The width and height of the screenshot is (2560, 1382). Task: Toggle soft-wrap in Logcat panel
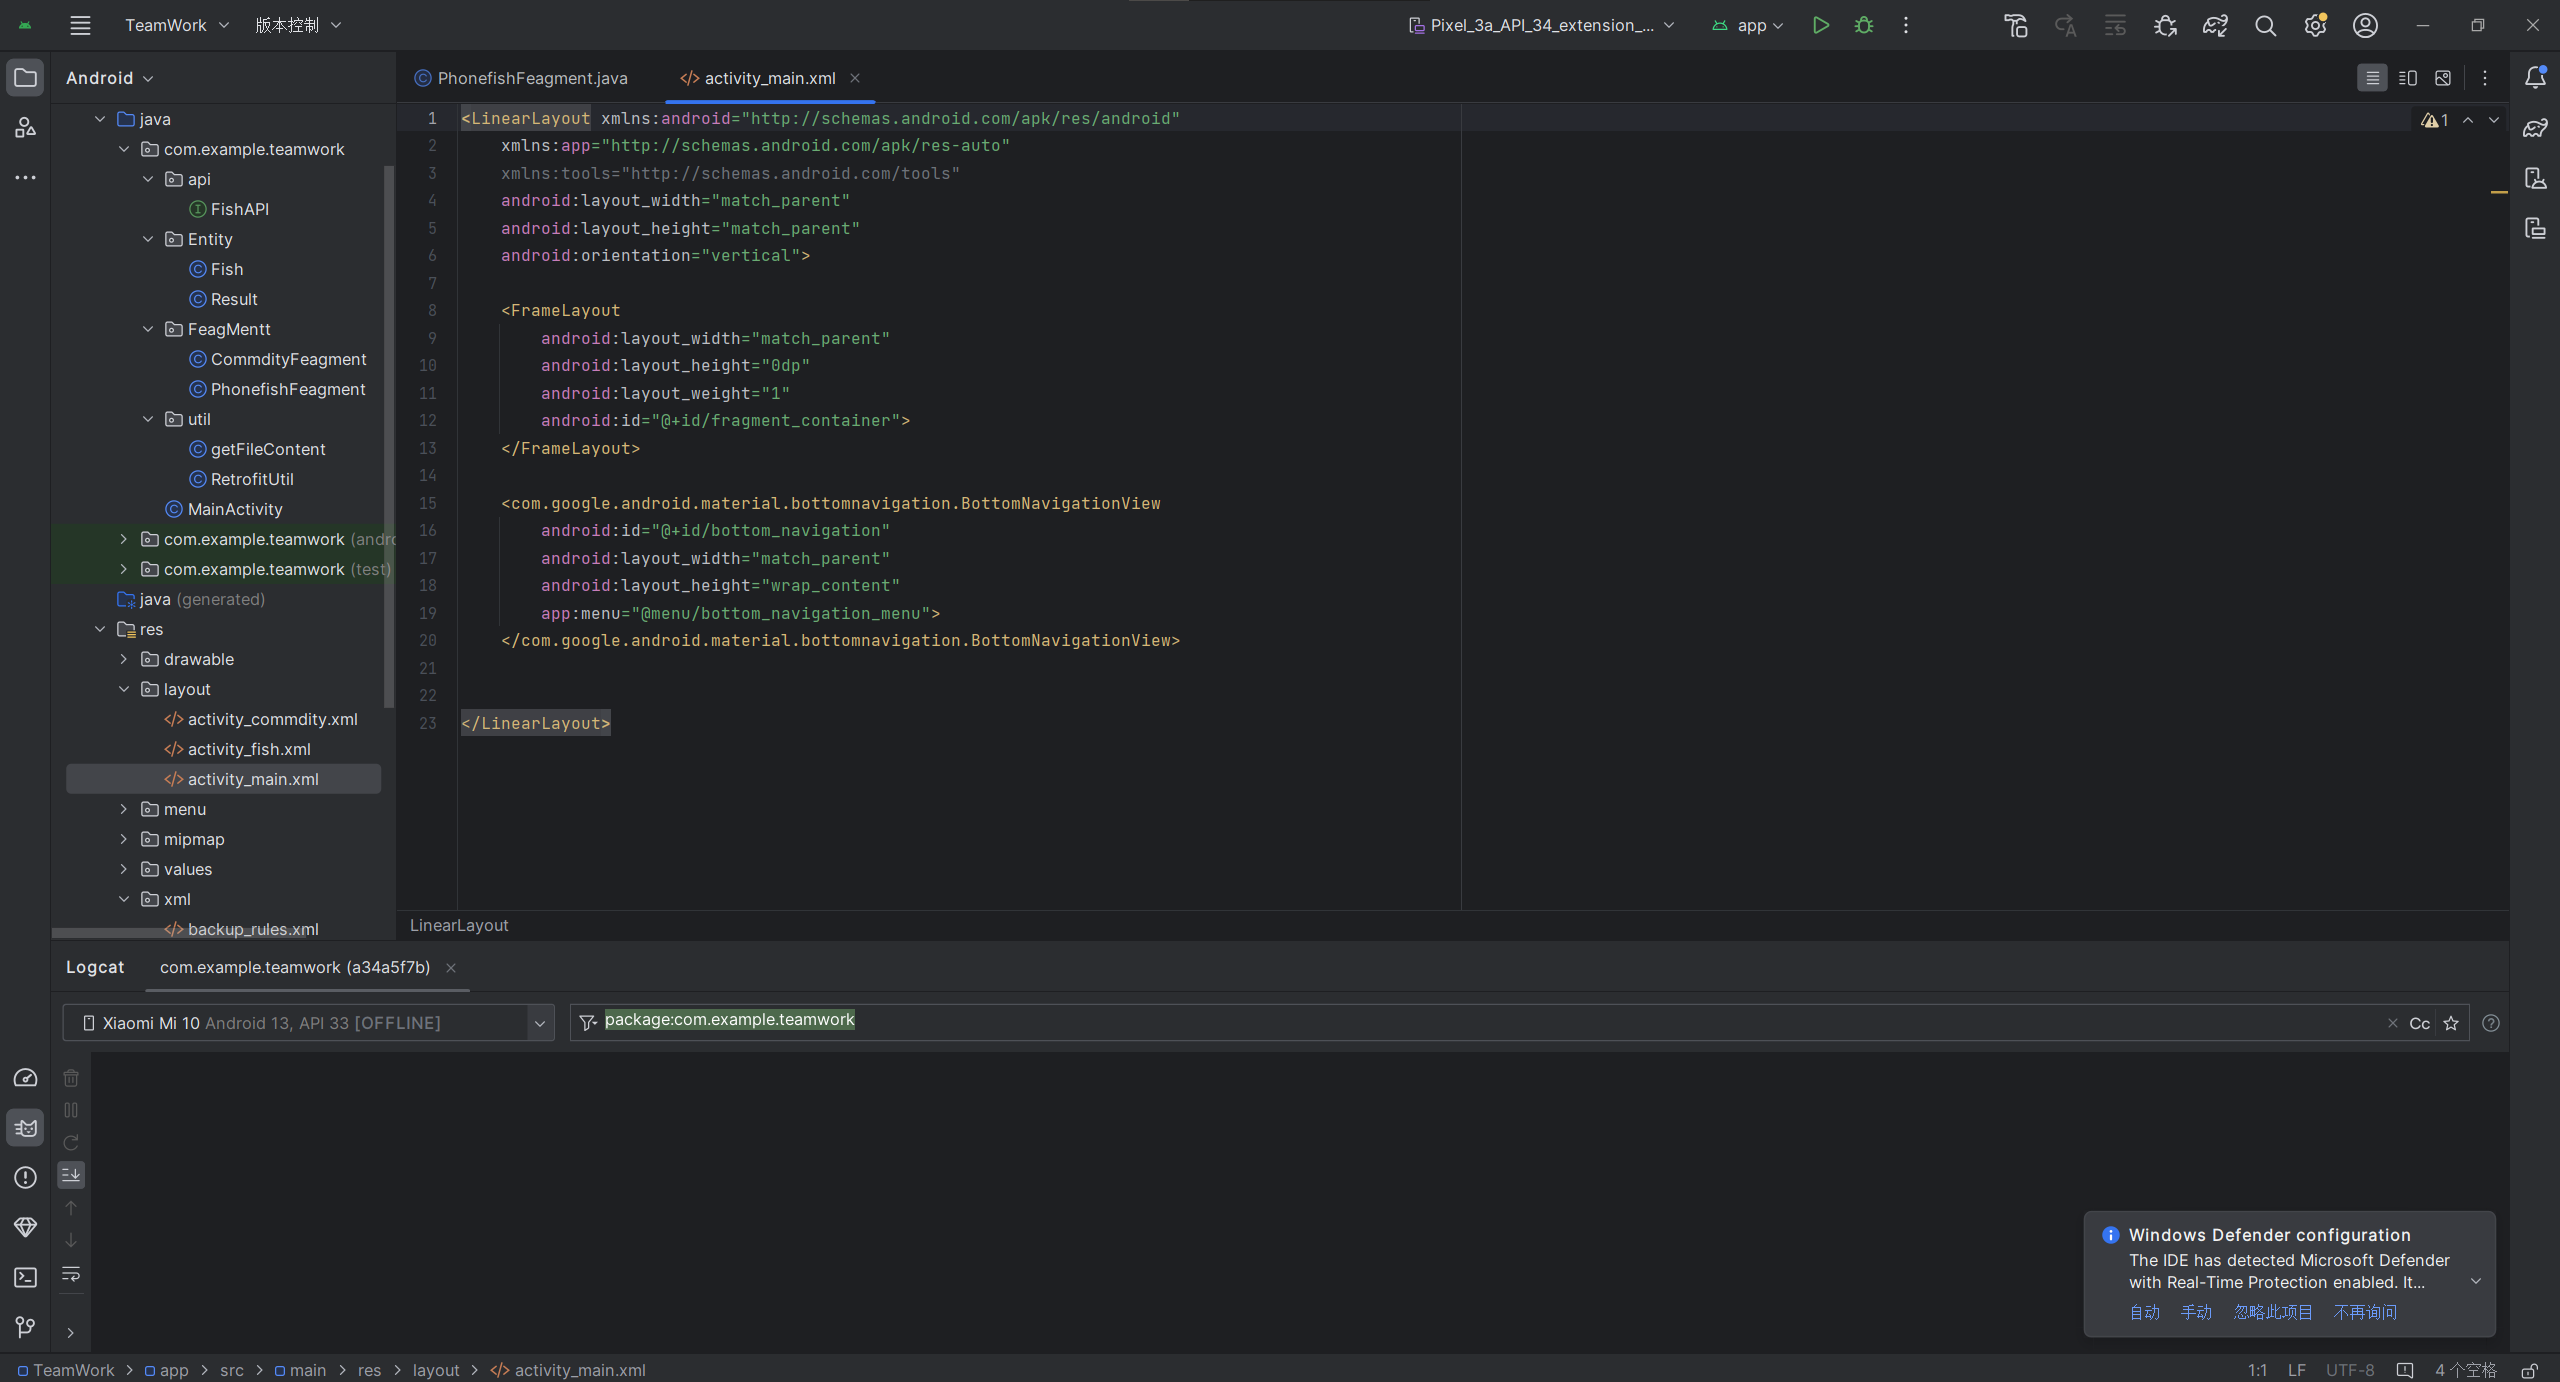[x=71, y=1274]
